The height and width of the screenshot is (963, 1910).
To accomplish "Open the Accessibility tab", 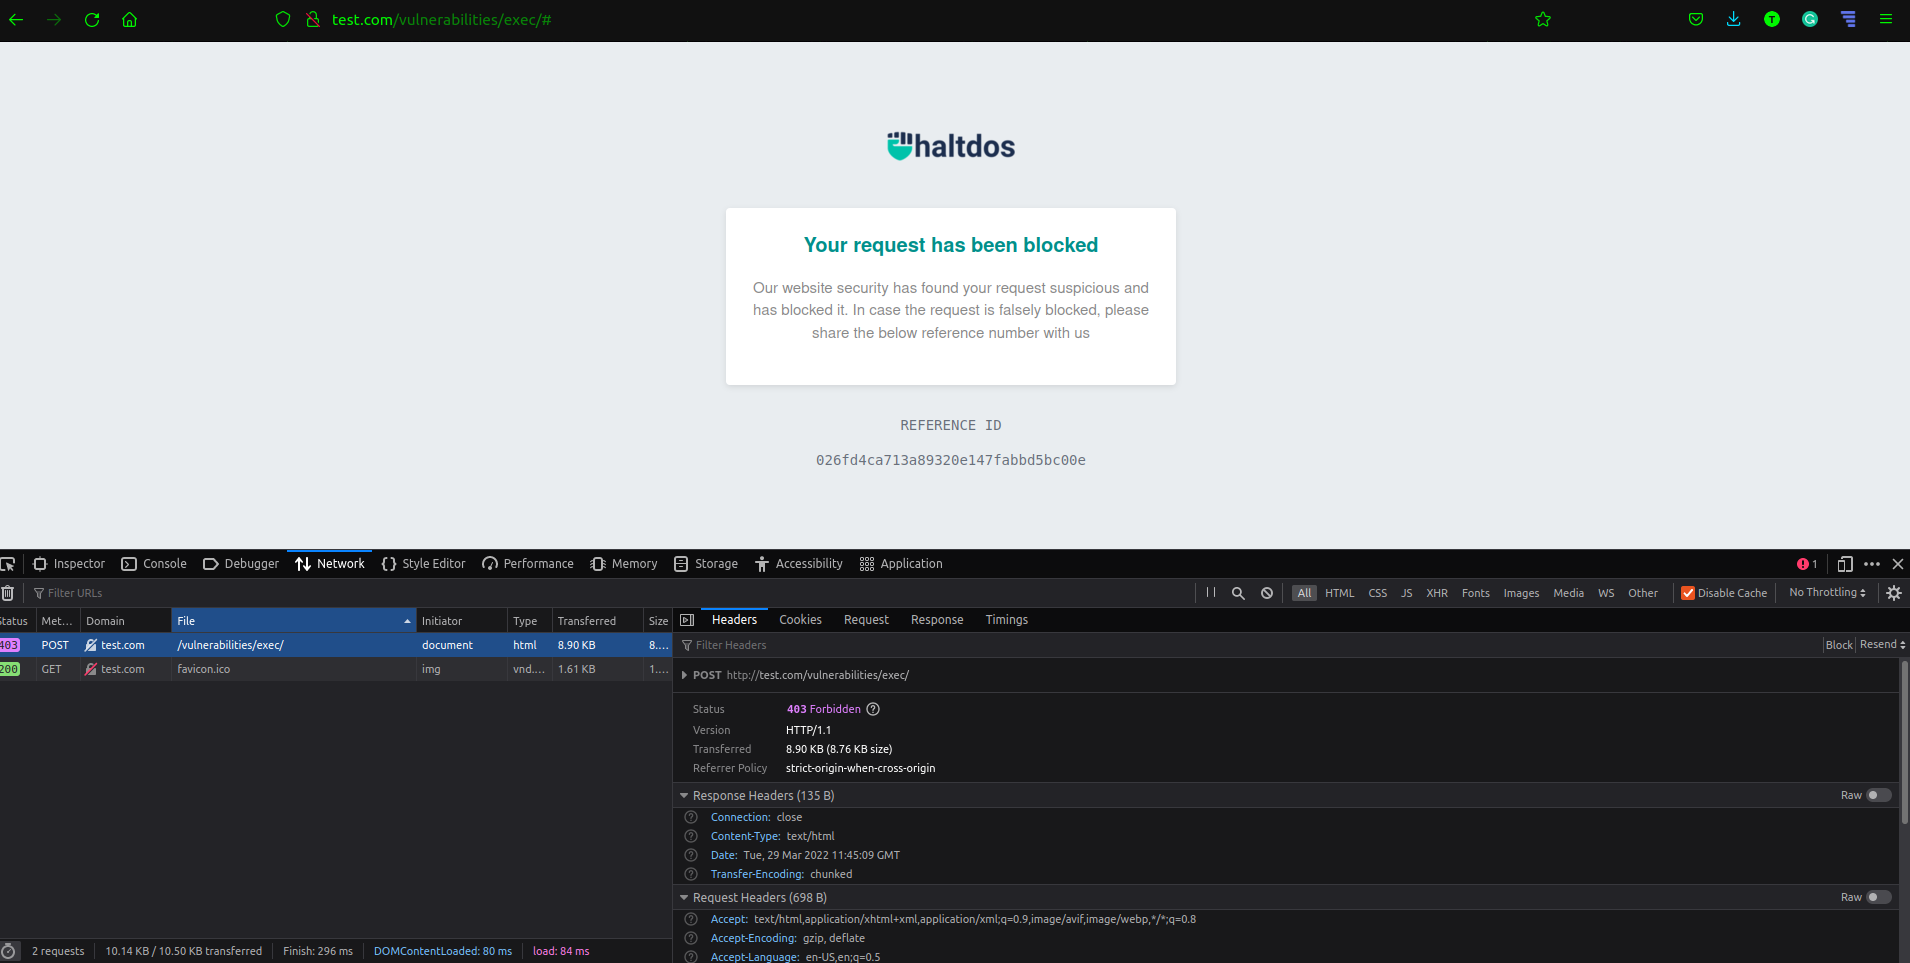I will (799, 564).
